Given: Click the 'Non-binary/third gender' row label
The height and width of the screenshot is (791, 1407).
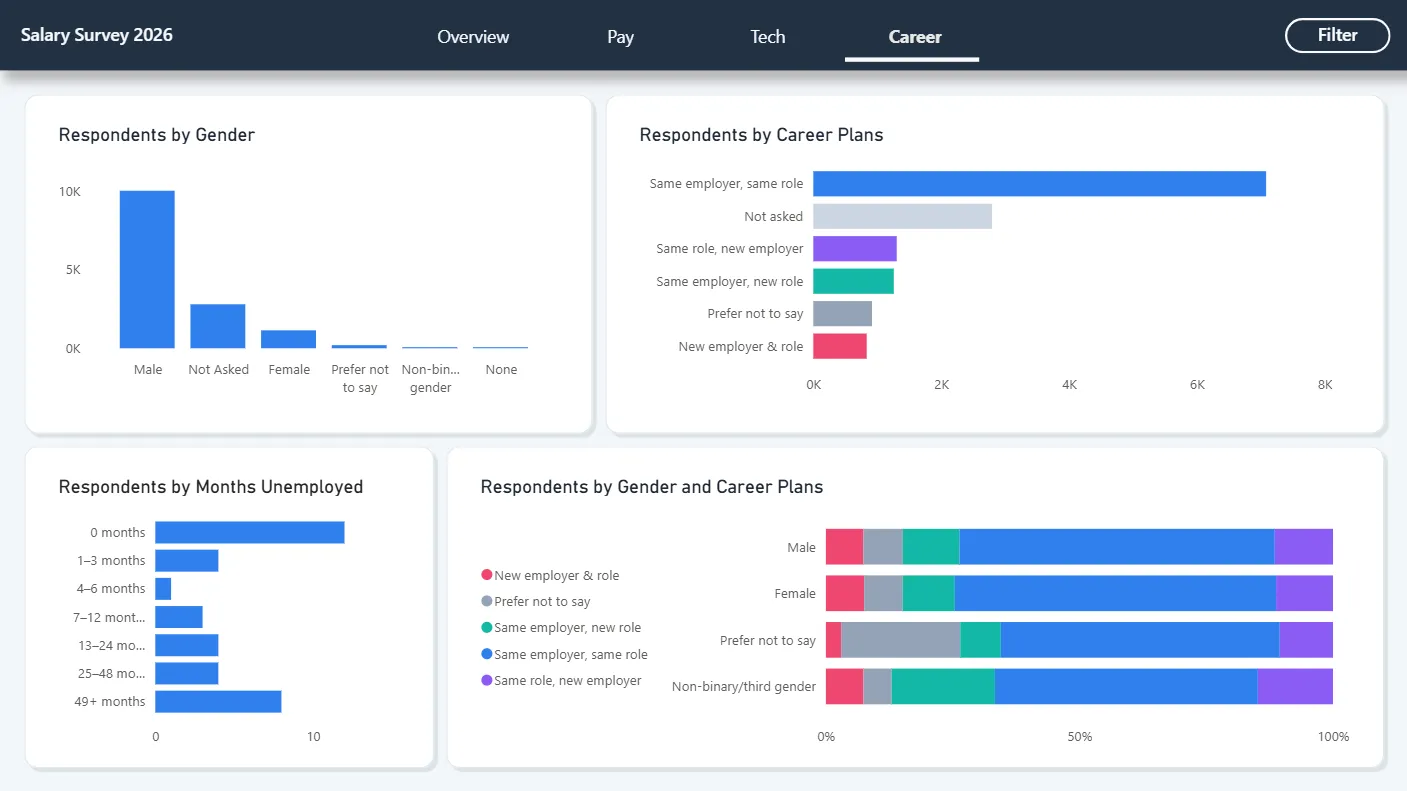Looking at the screenshot, I should click(x=744, y=687).
